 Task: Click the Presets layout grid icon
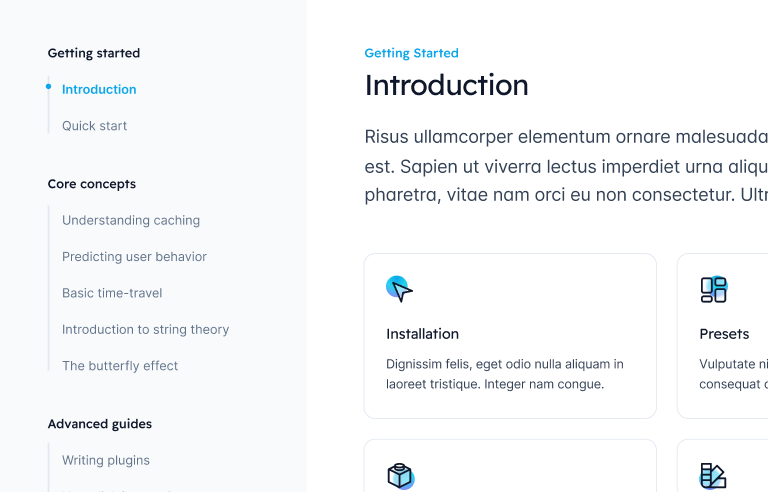point(713,290)
